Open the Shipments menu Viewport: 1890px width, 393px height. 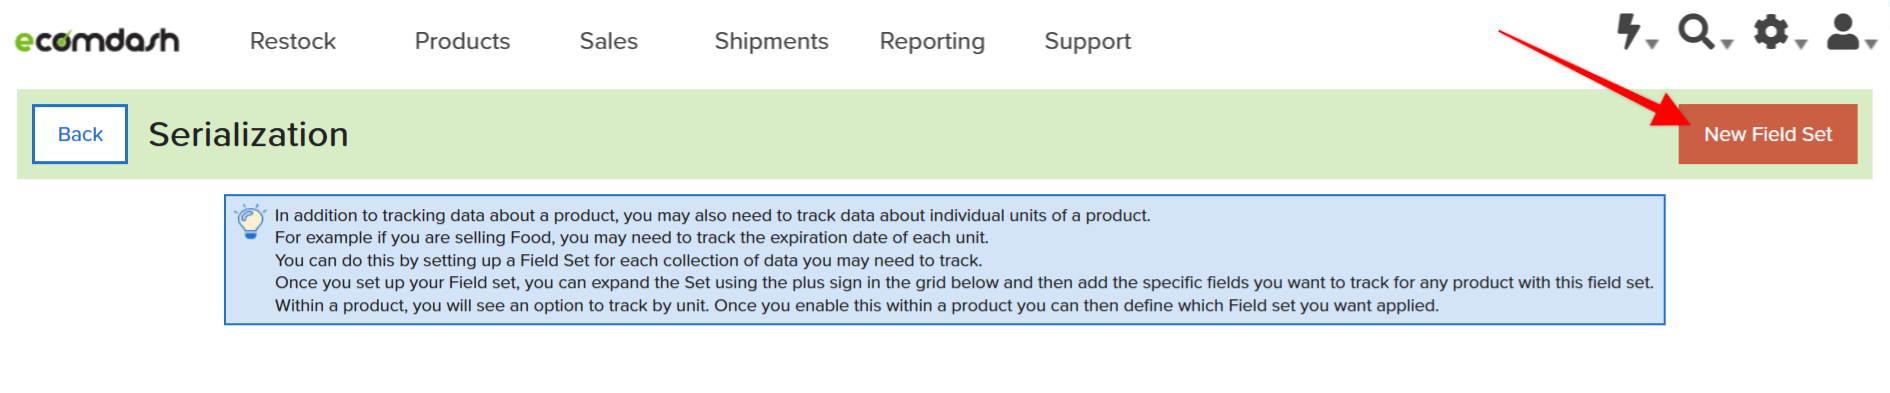[771, 41]
